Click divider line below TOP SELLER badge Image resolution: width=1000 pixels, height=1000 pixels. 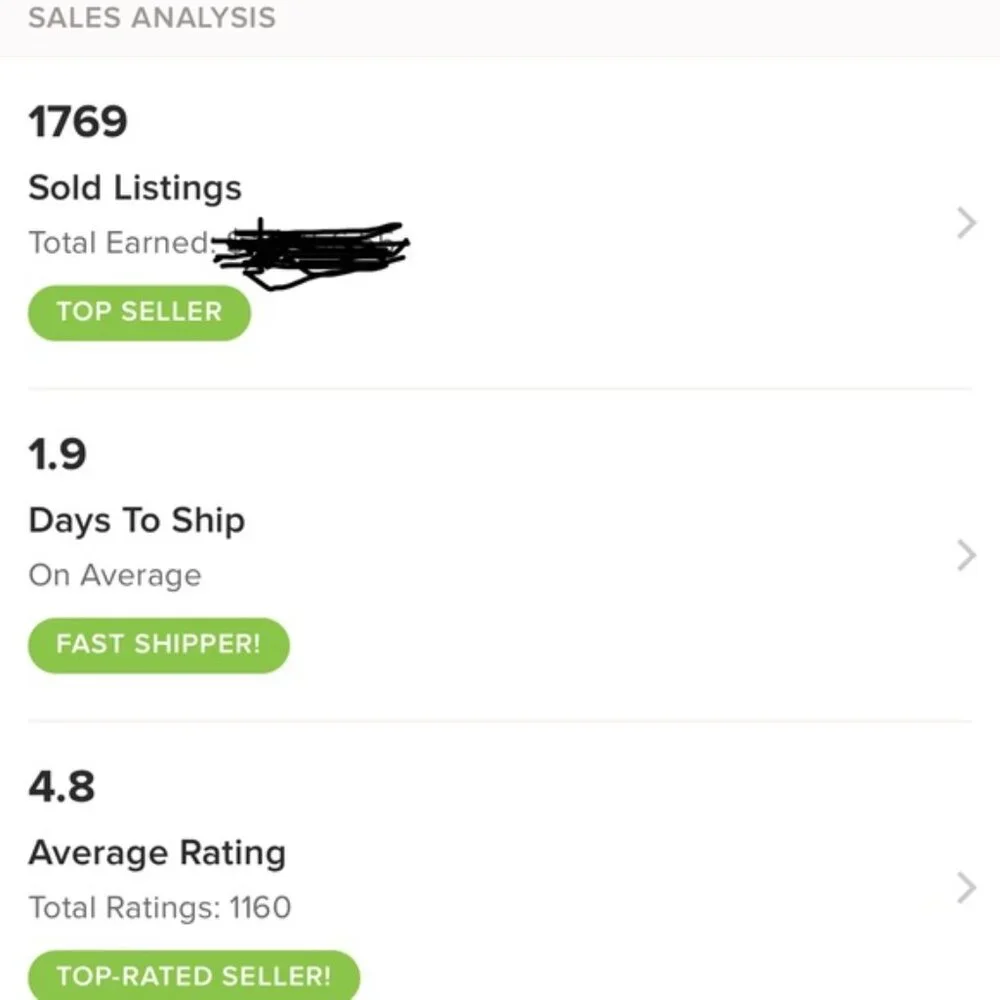(x=500, y=388)
